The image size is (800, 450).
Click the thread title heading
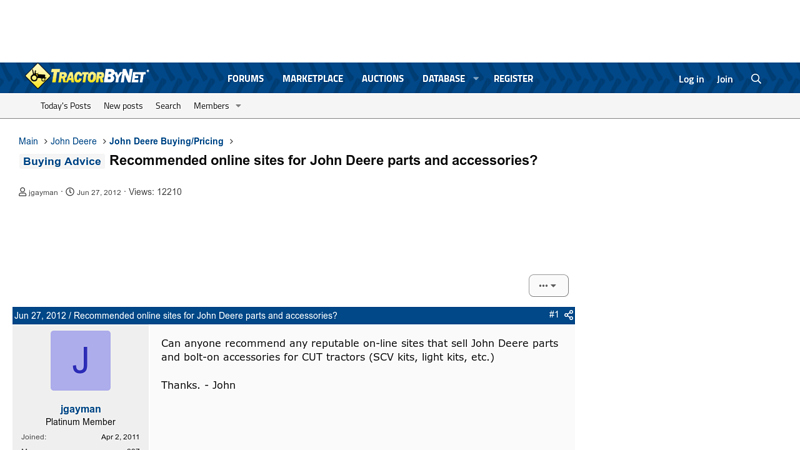(x=323, y=160)
